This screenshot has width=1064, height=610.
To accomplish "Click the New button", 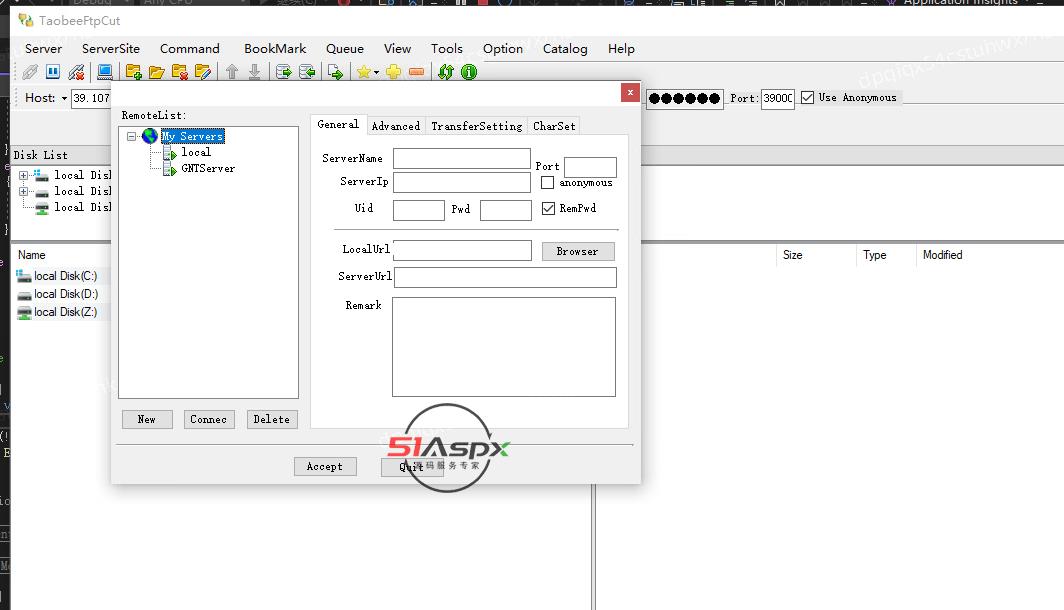I will (147, 419).
